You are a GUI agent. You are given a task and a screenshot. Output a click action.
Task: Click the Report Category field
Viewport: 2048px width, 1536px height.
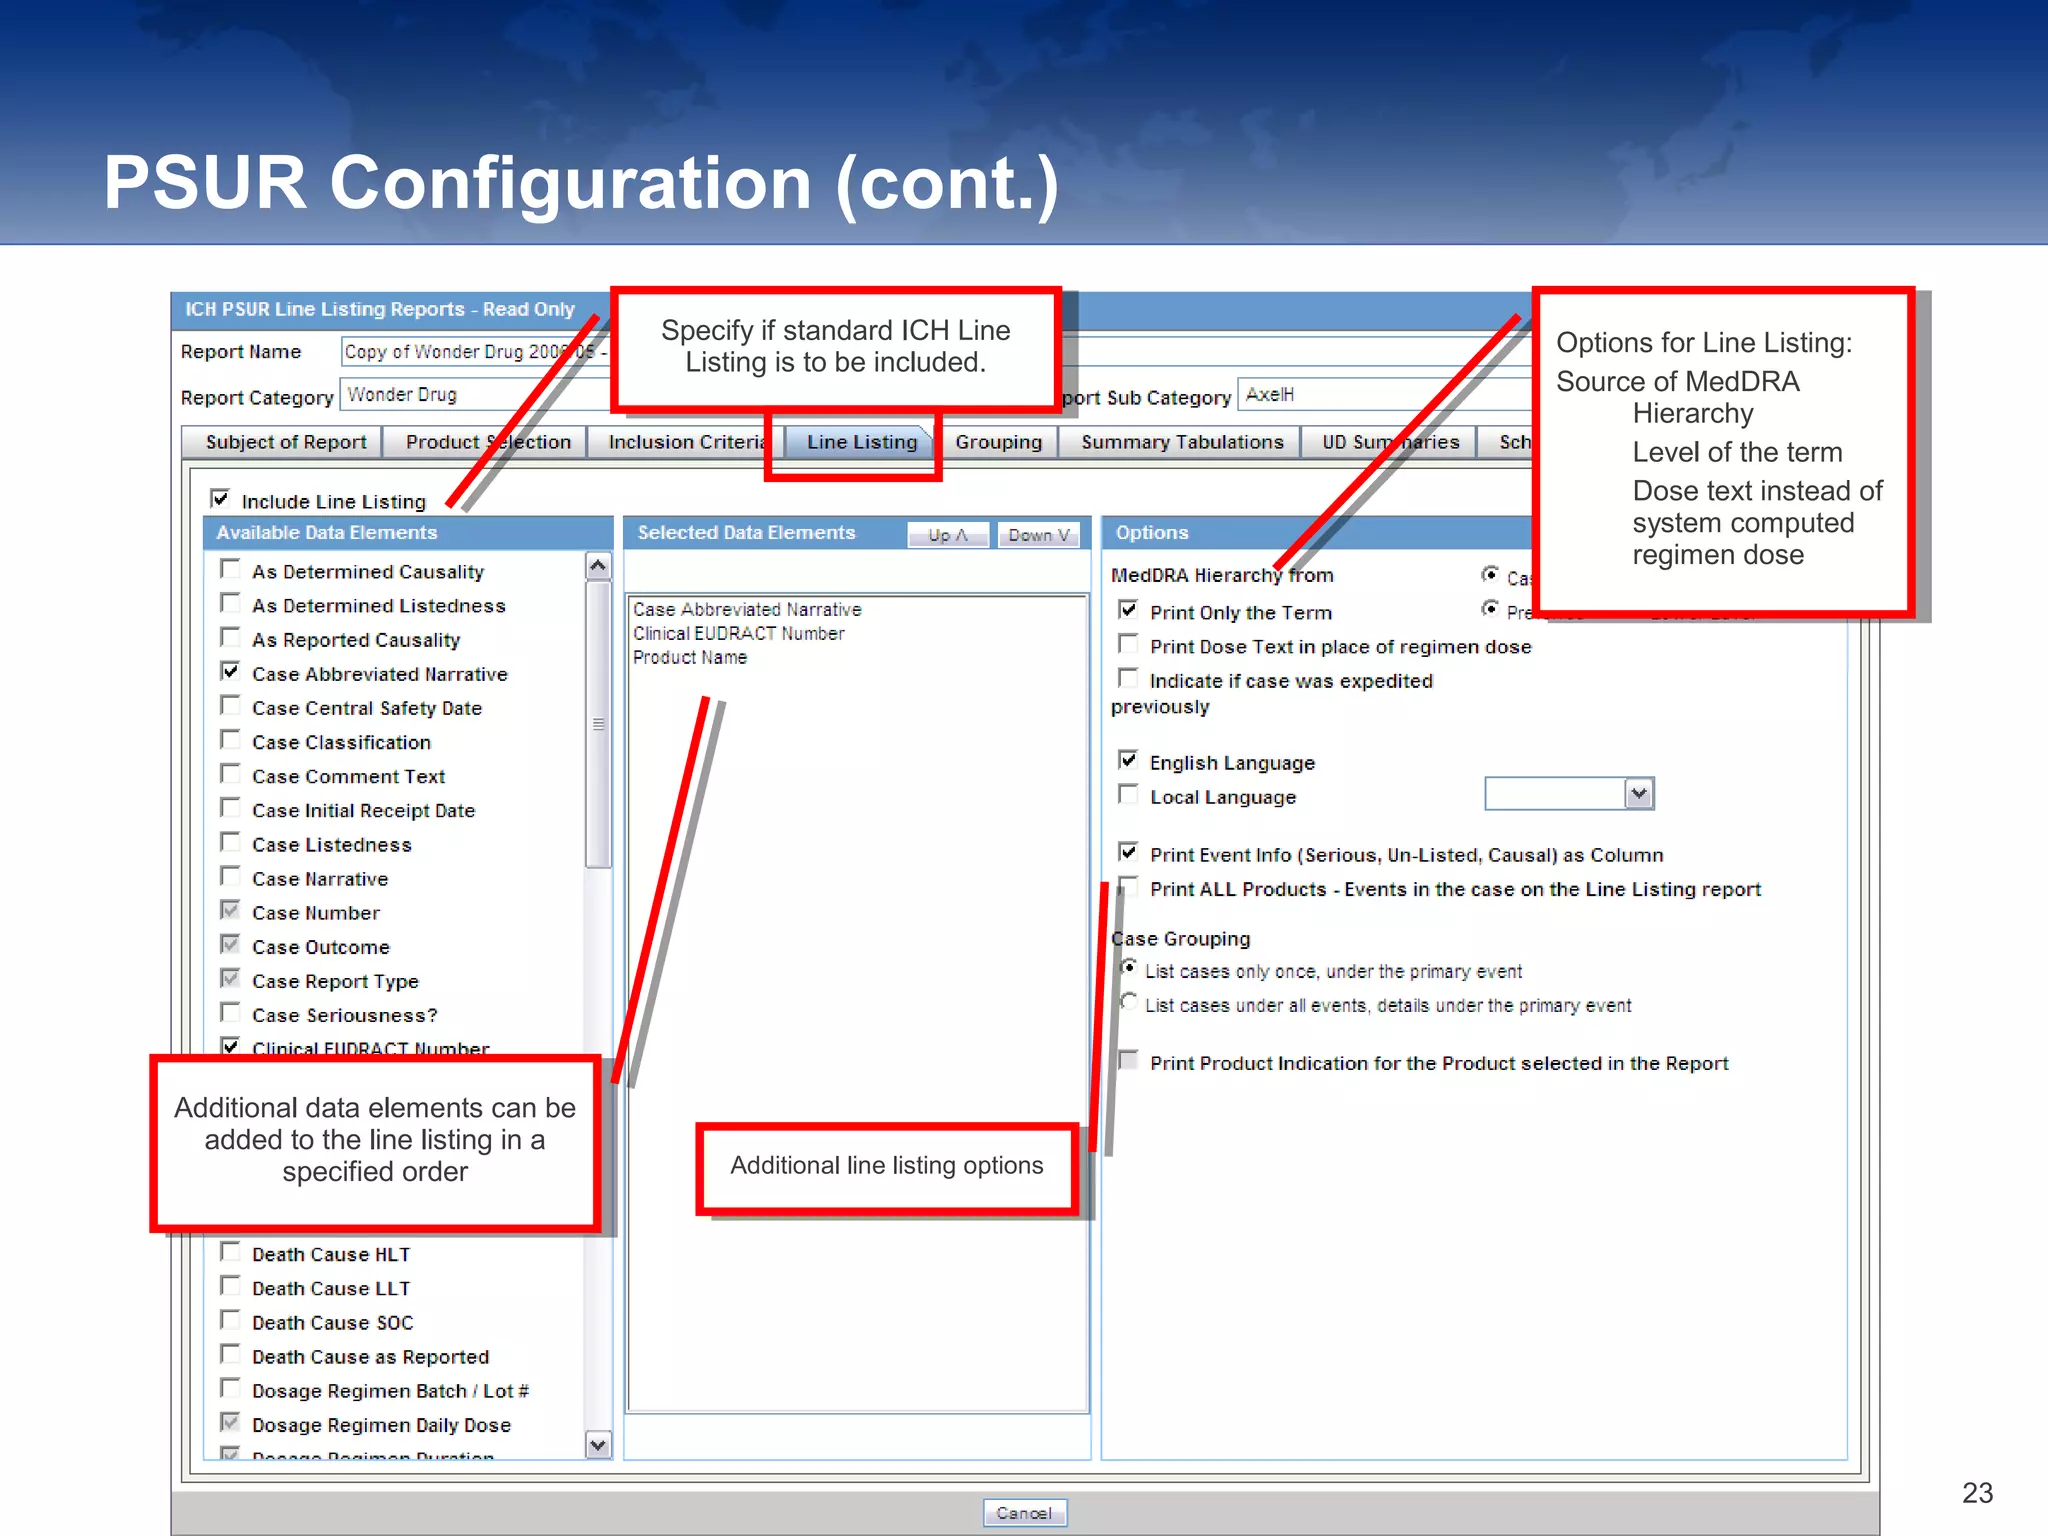pos(476,395)
